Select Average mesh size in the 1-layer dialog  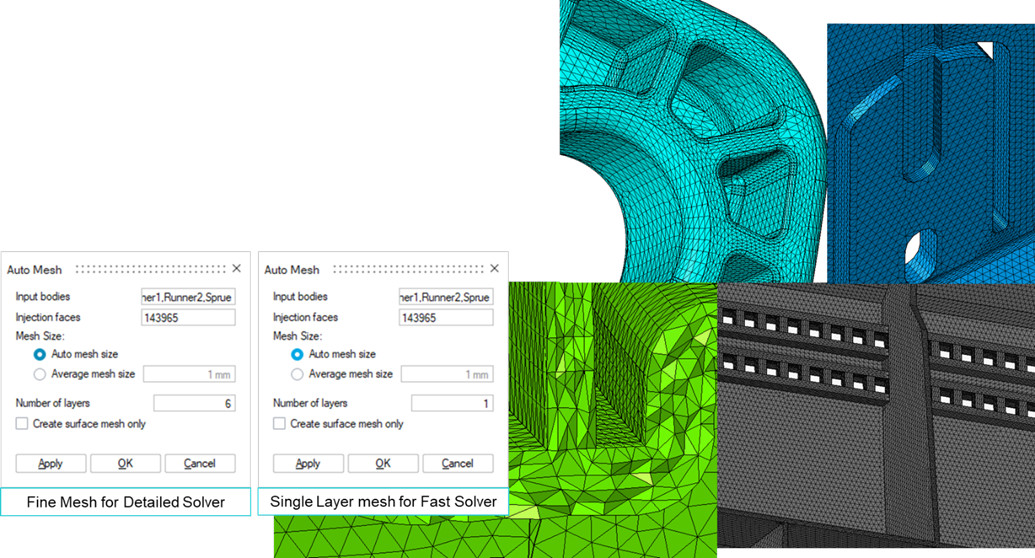pos(298,374)
